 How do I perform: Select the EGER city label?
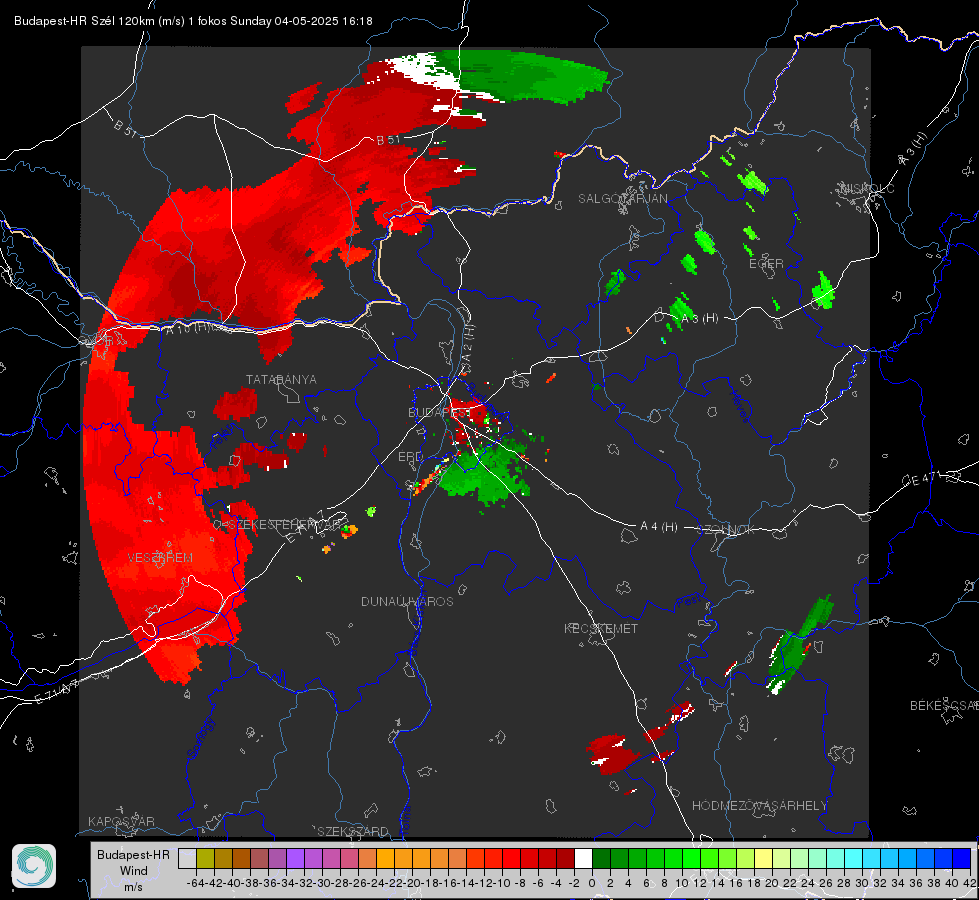tap(766, 264)
